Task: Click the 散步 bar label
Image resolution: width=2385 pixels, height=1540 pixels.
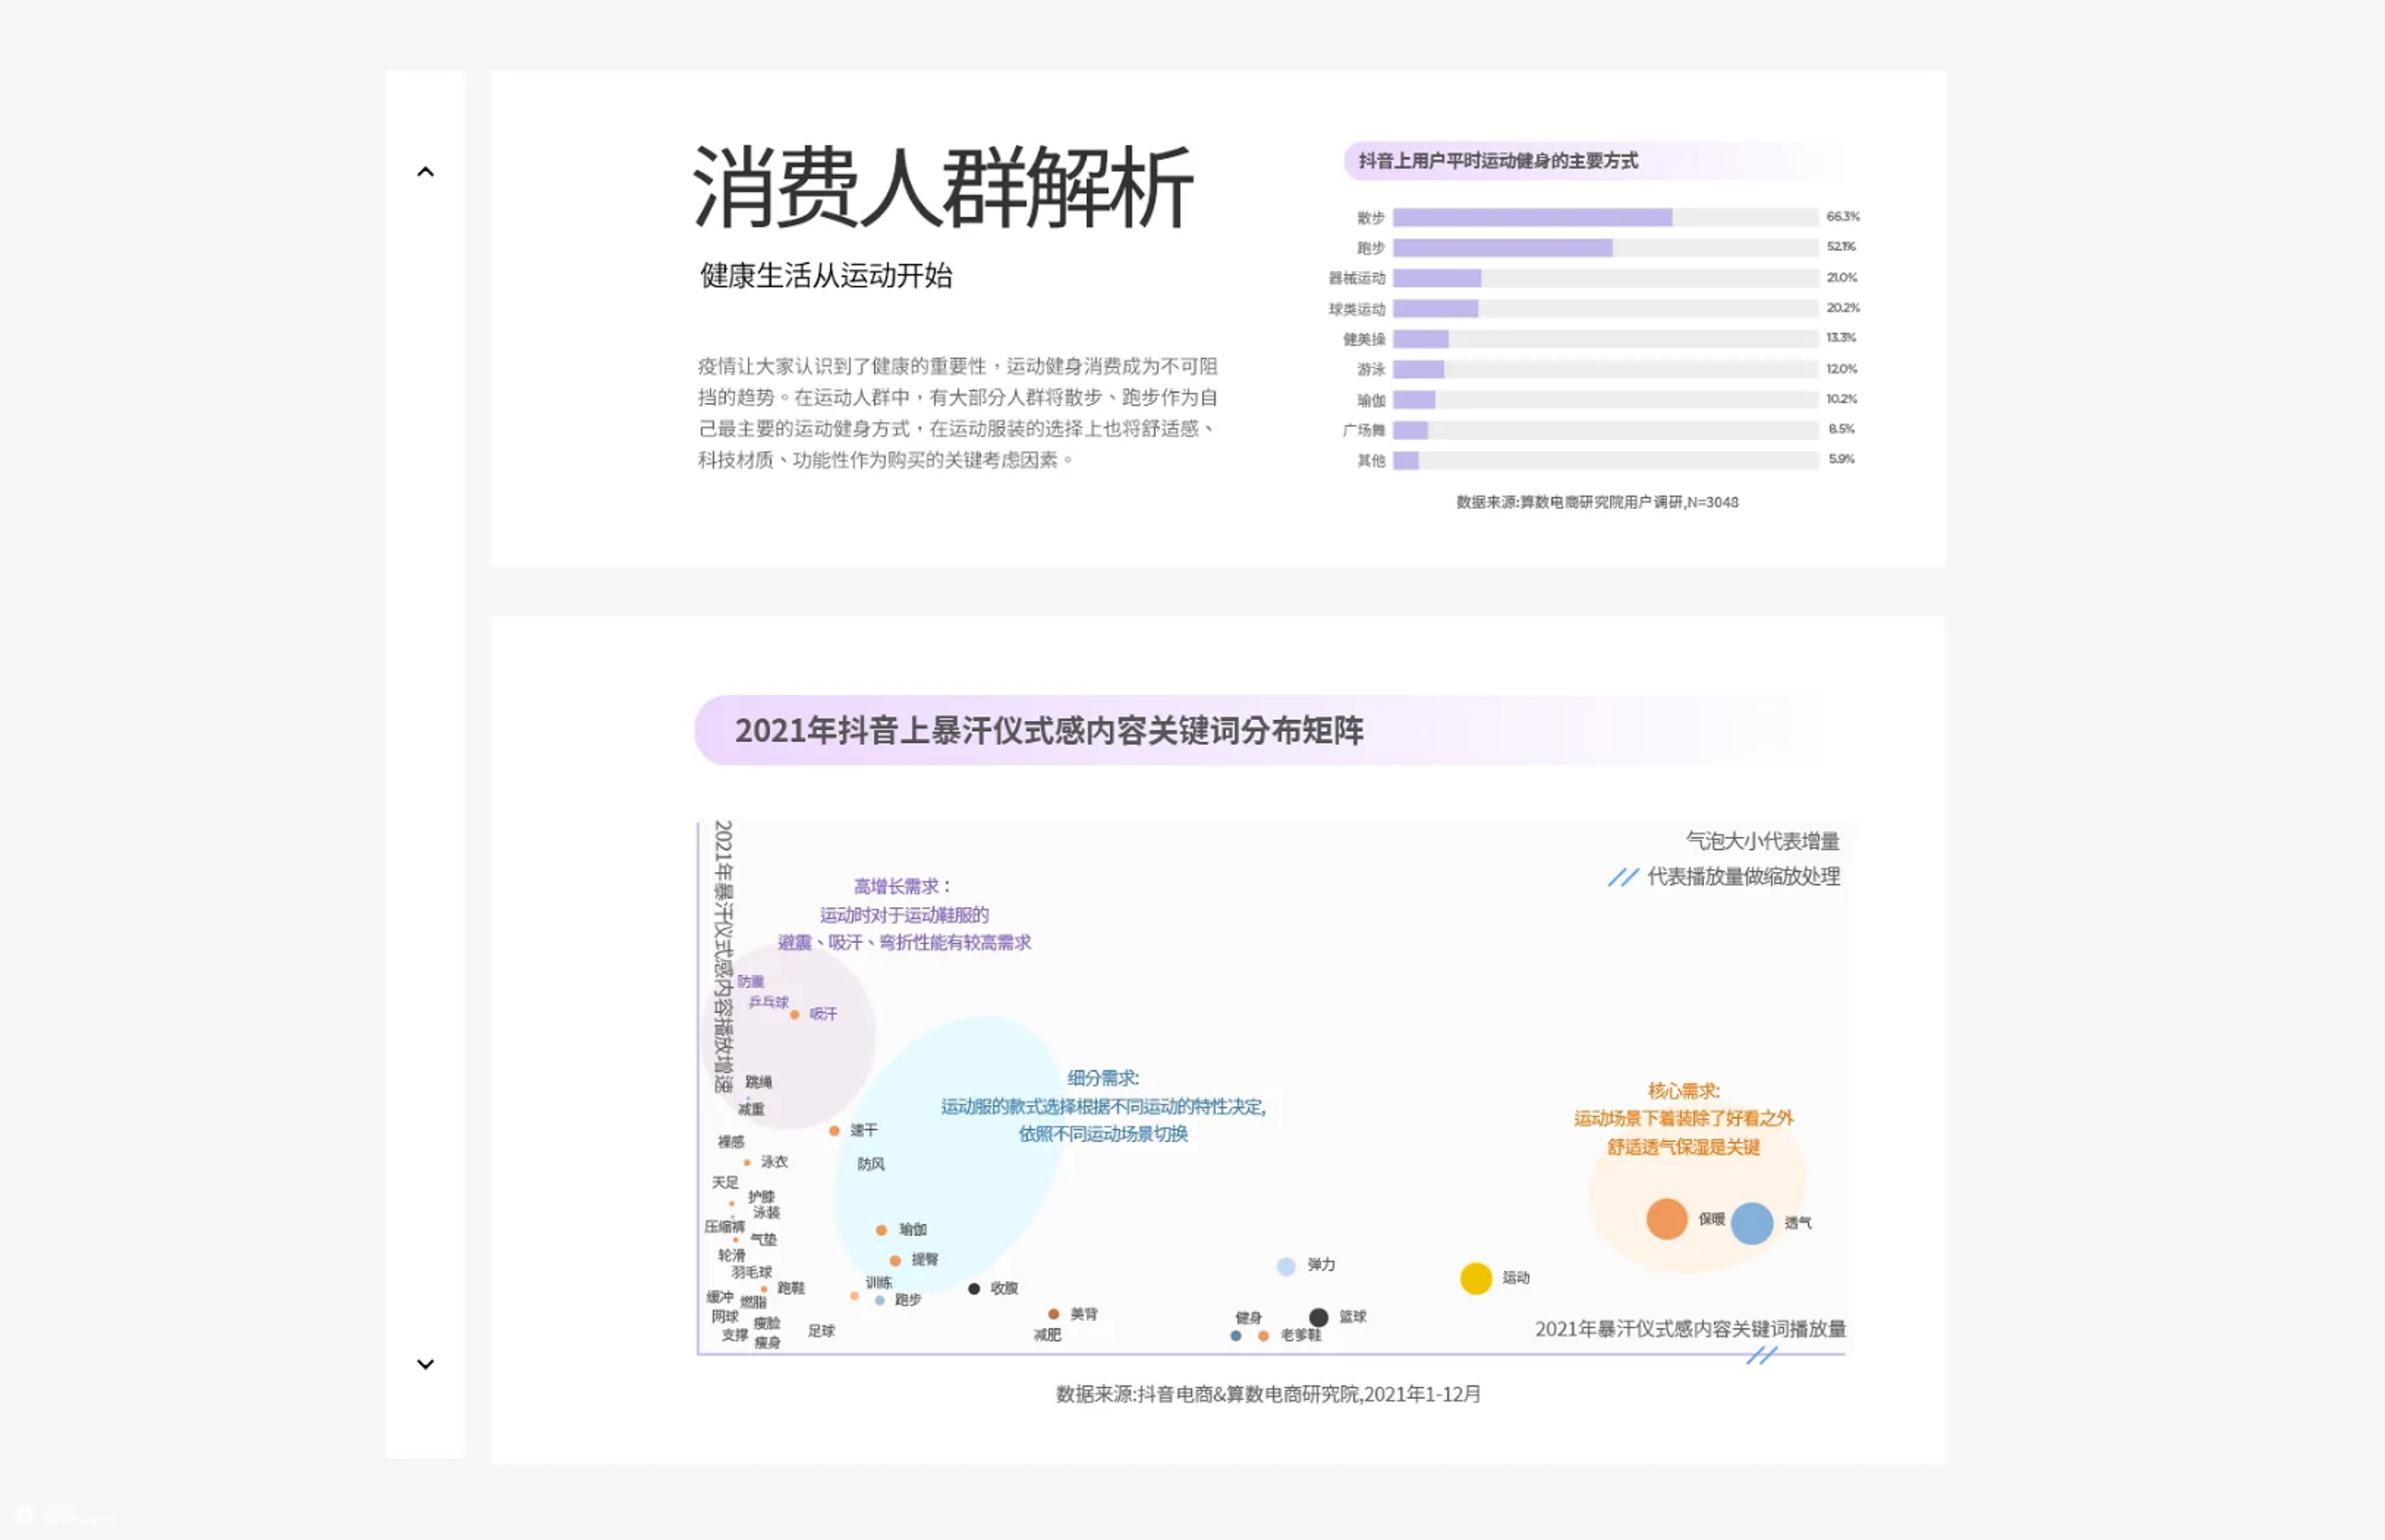Action: point(1370,217)
